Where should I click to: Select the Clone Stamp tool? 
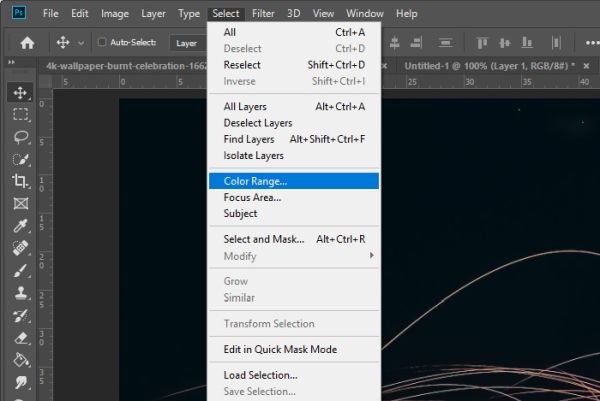coord(21,293)
